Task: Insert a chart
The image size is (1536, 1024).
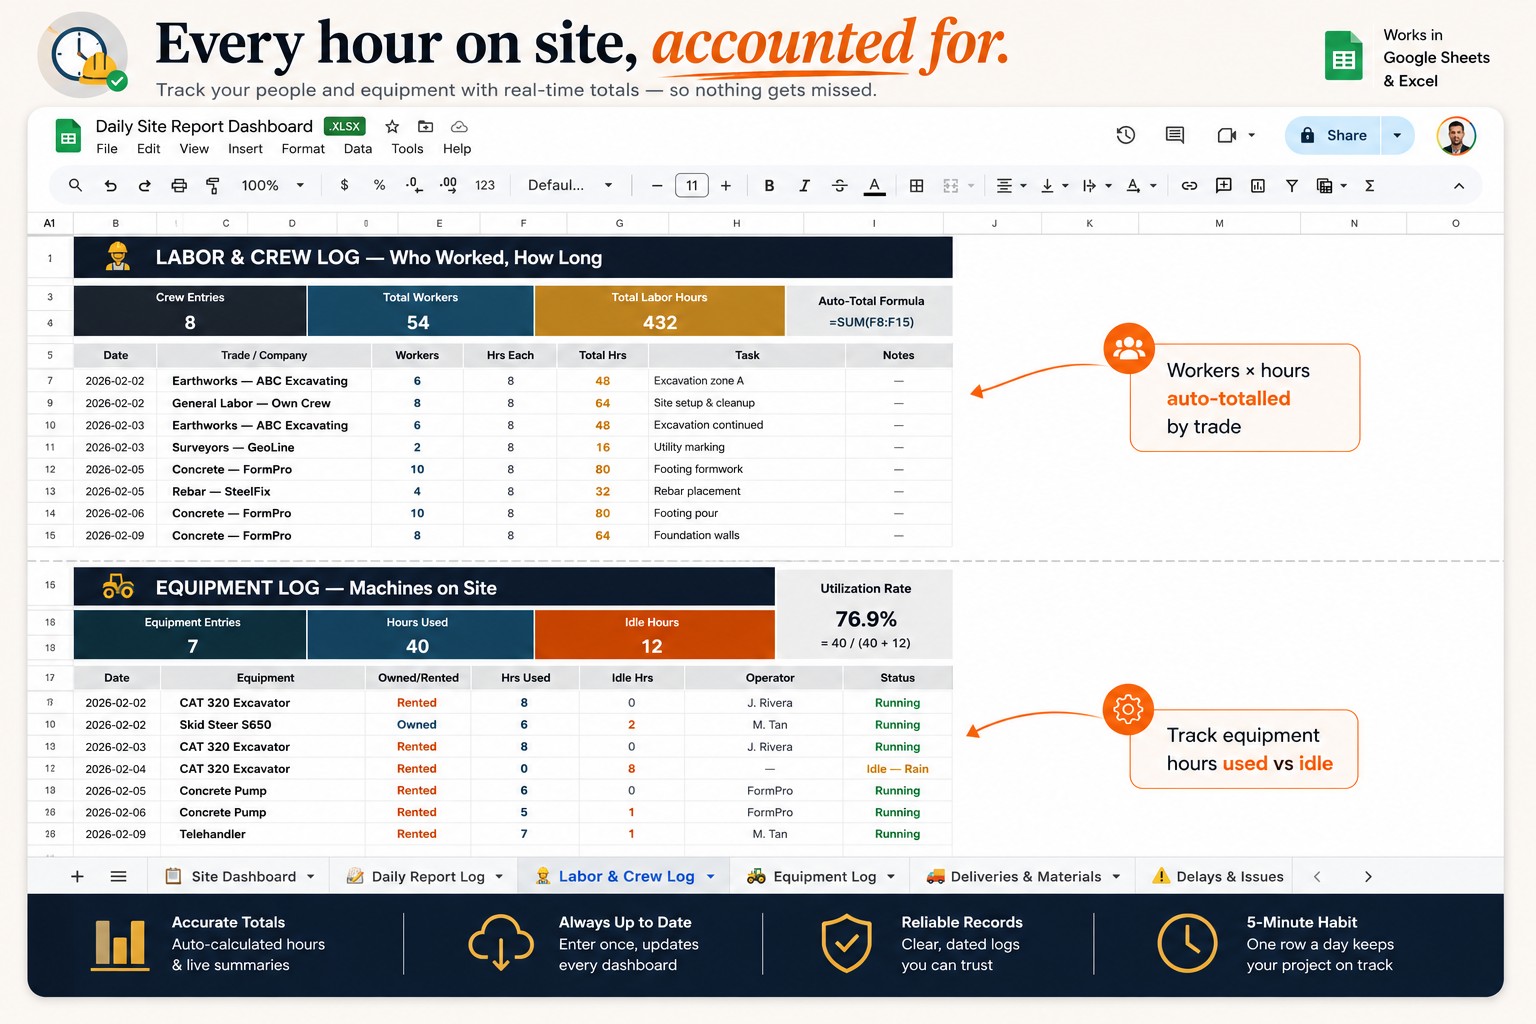Action: coord(1258,185)
